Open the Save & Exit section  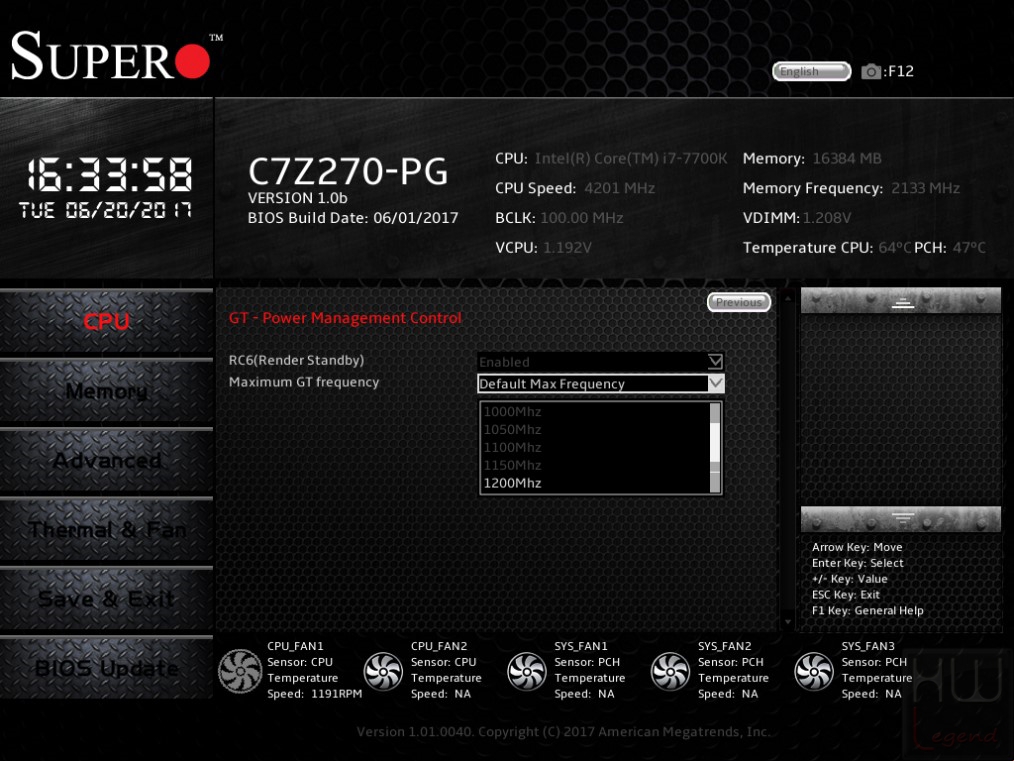click(106, 599)
